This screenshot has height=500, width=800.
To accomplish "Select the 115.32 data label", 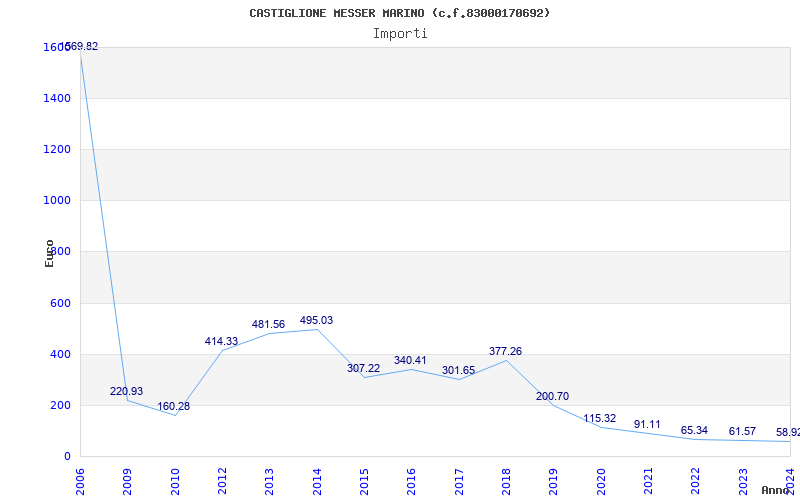I will [600, 418].
